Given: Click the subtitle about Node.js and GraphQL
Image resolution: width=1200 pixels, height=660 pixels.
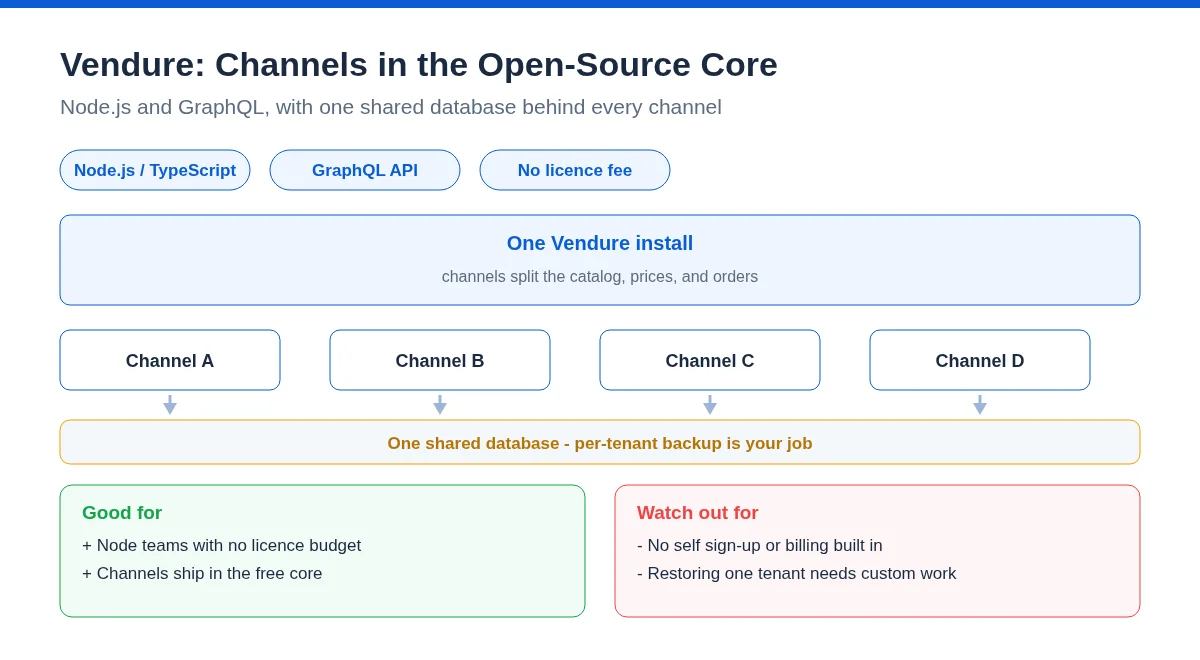Looking at the screenshot, I should pos(391,107).
